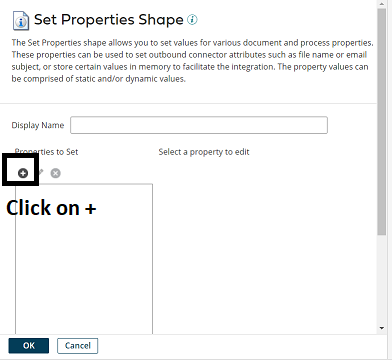Click the pencil edit property icon
392x360 pixels.
pyautogui.click(x=41, y=172)
